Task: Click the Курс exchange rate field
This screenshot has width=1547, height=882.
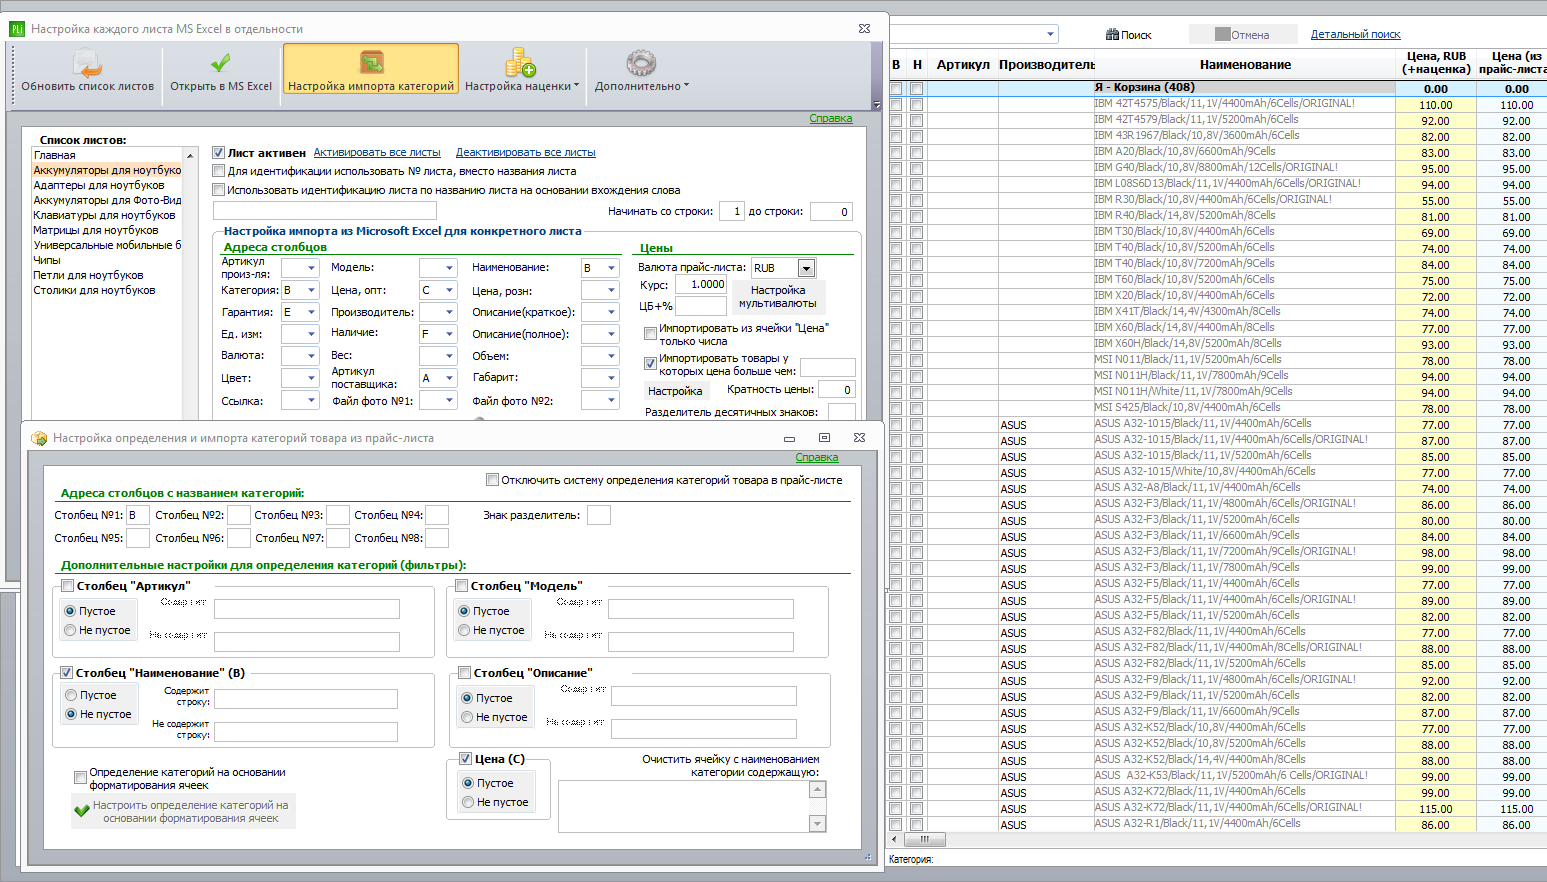Action: click(x=701, y=284)
